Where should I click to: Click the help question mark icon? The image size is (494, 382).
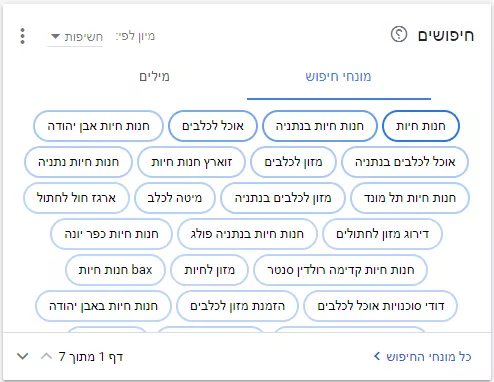click(x=399, y=34)
